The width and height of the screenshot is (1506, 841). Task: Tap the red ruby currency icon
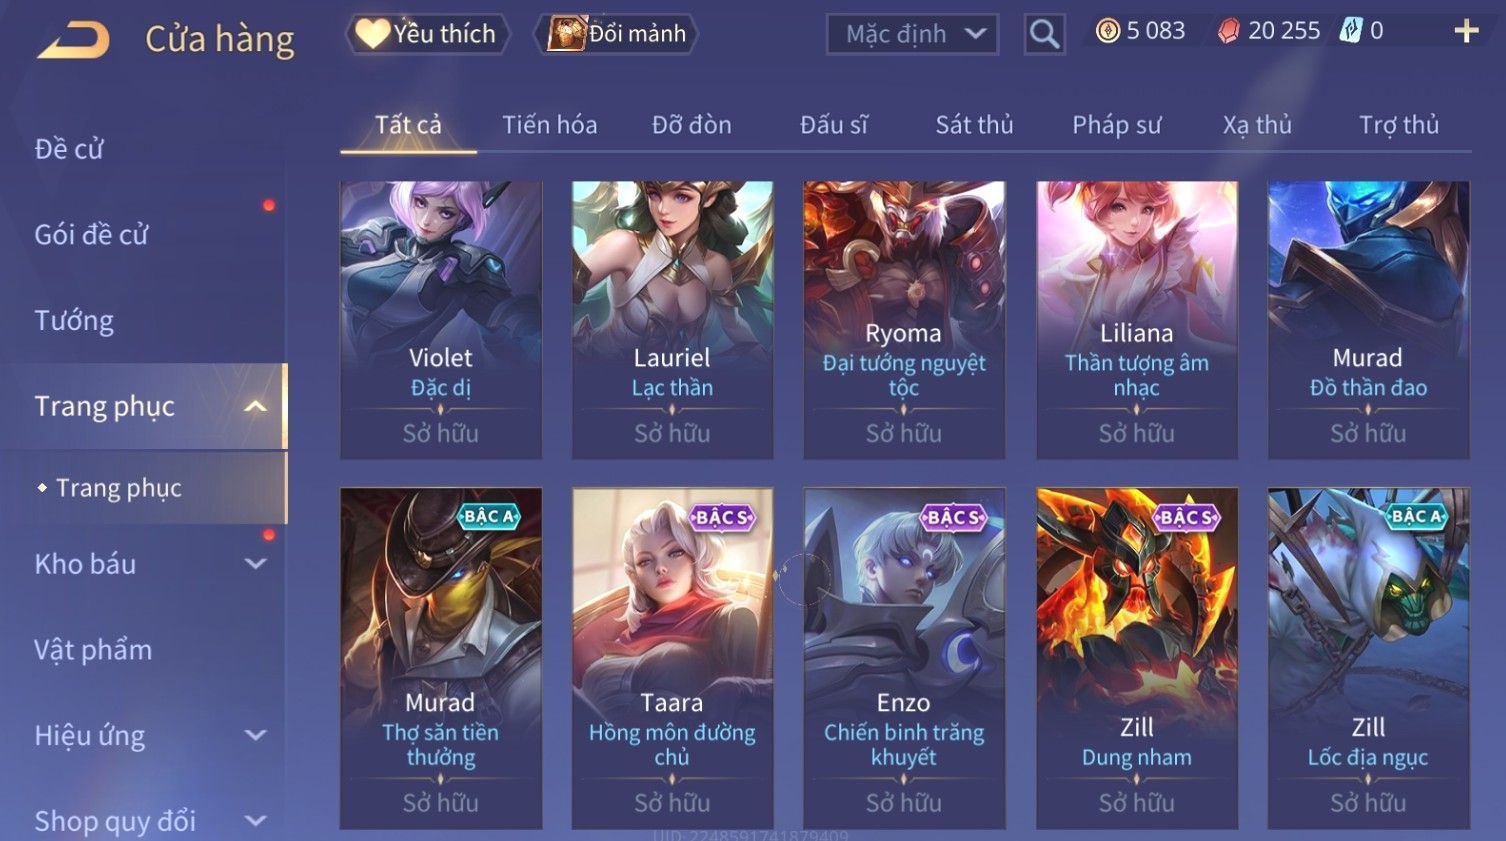click(x=1228, y=31)
